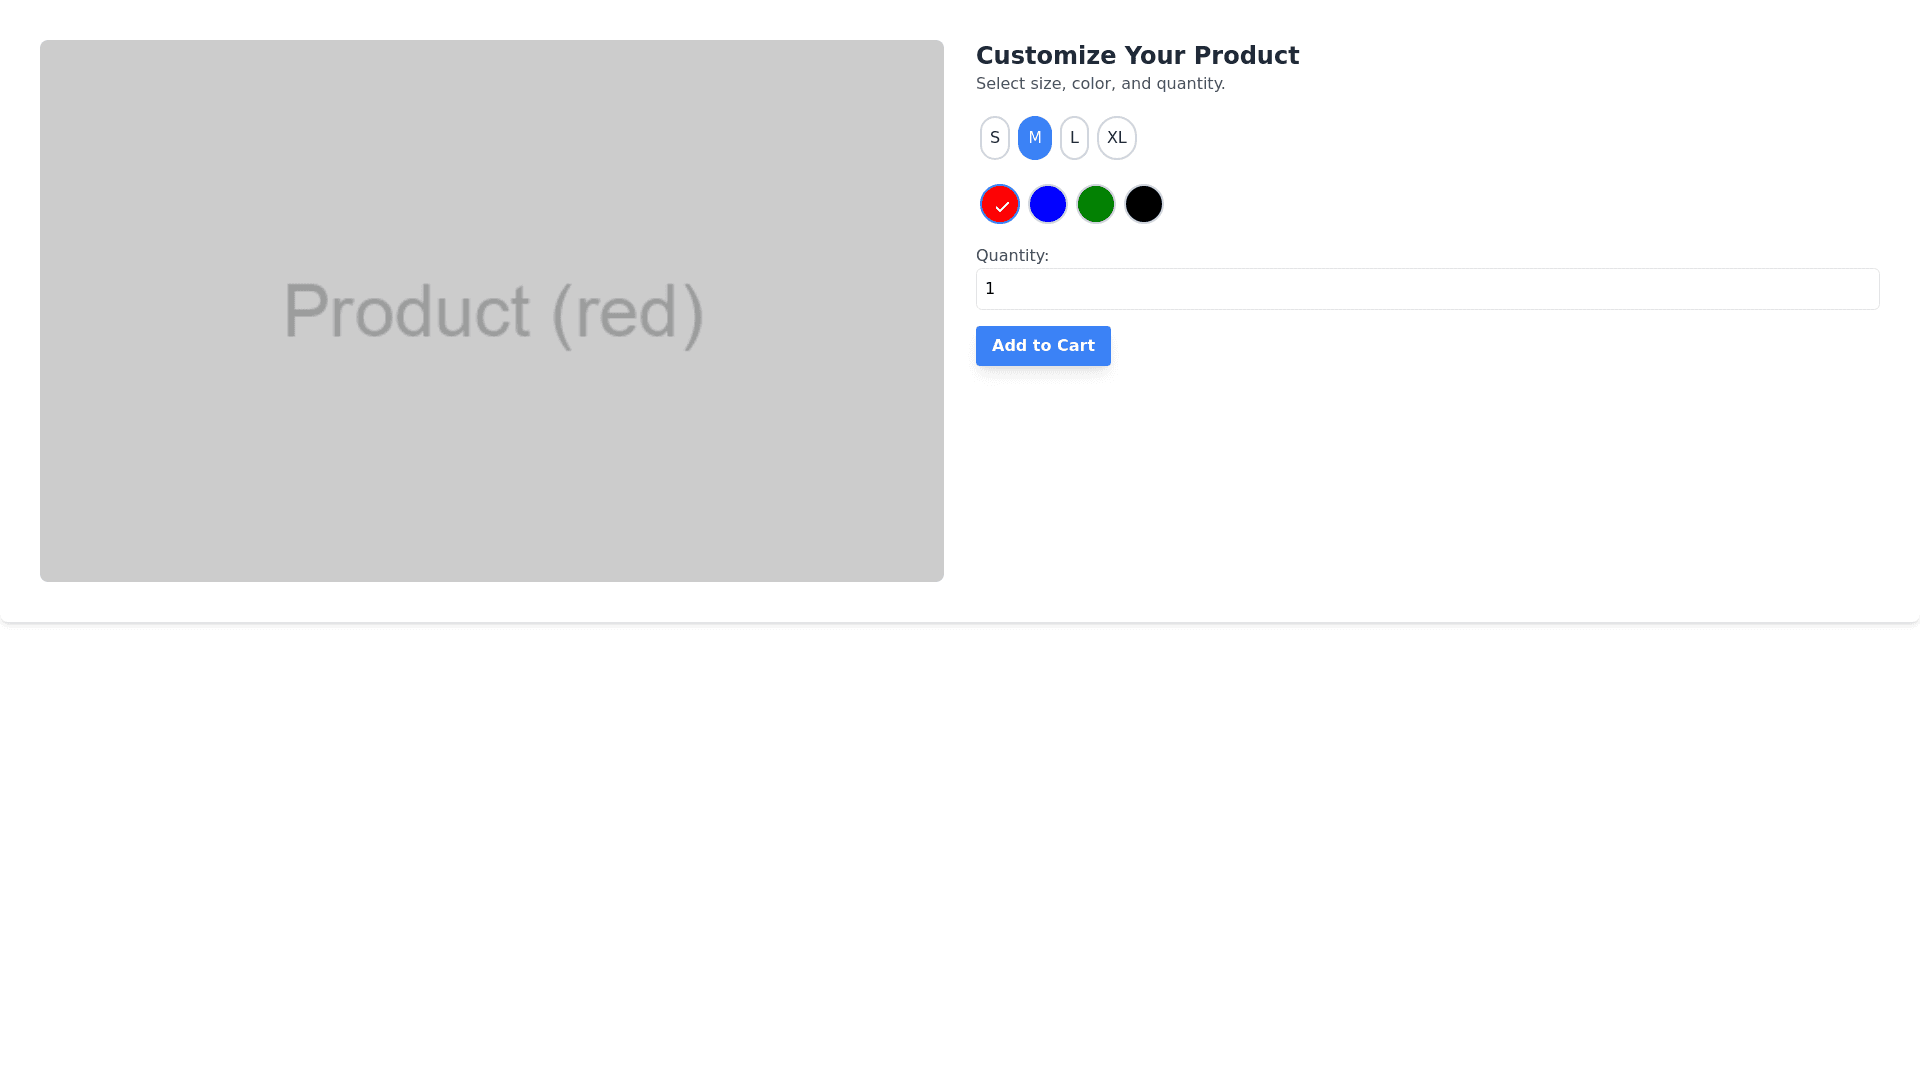Choose the highlighted M size pill
1920x1080 pixels.
[x=1034, y=138]
